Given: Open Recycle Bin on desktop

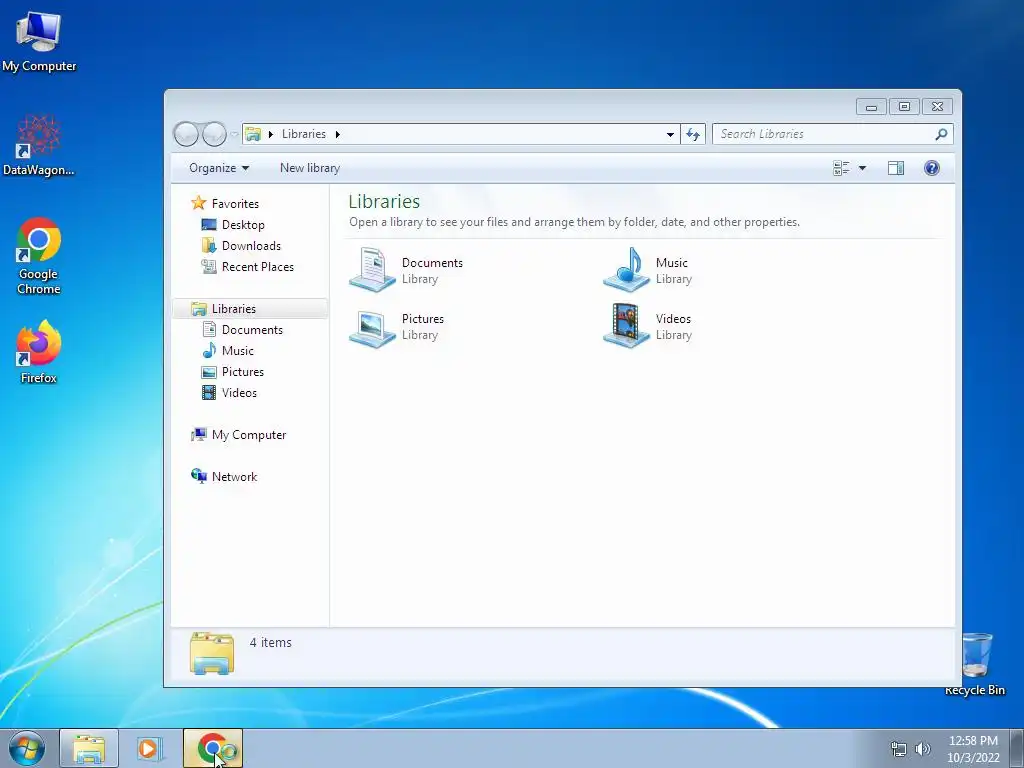Looking at the screenshot, I should tap(976, 663).
